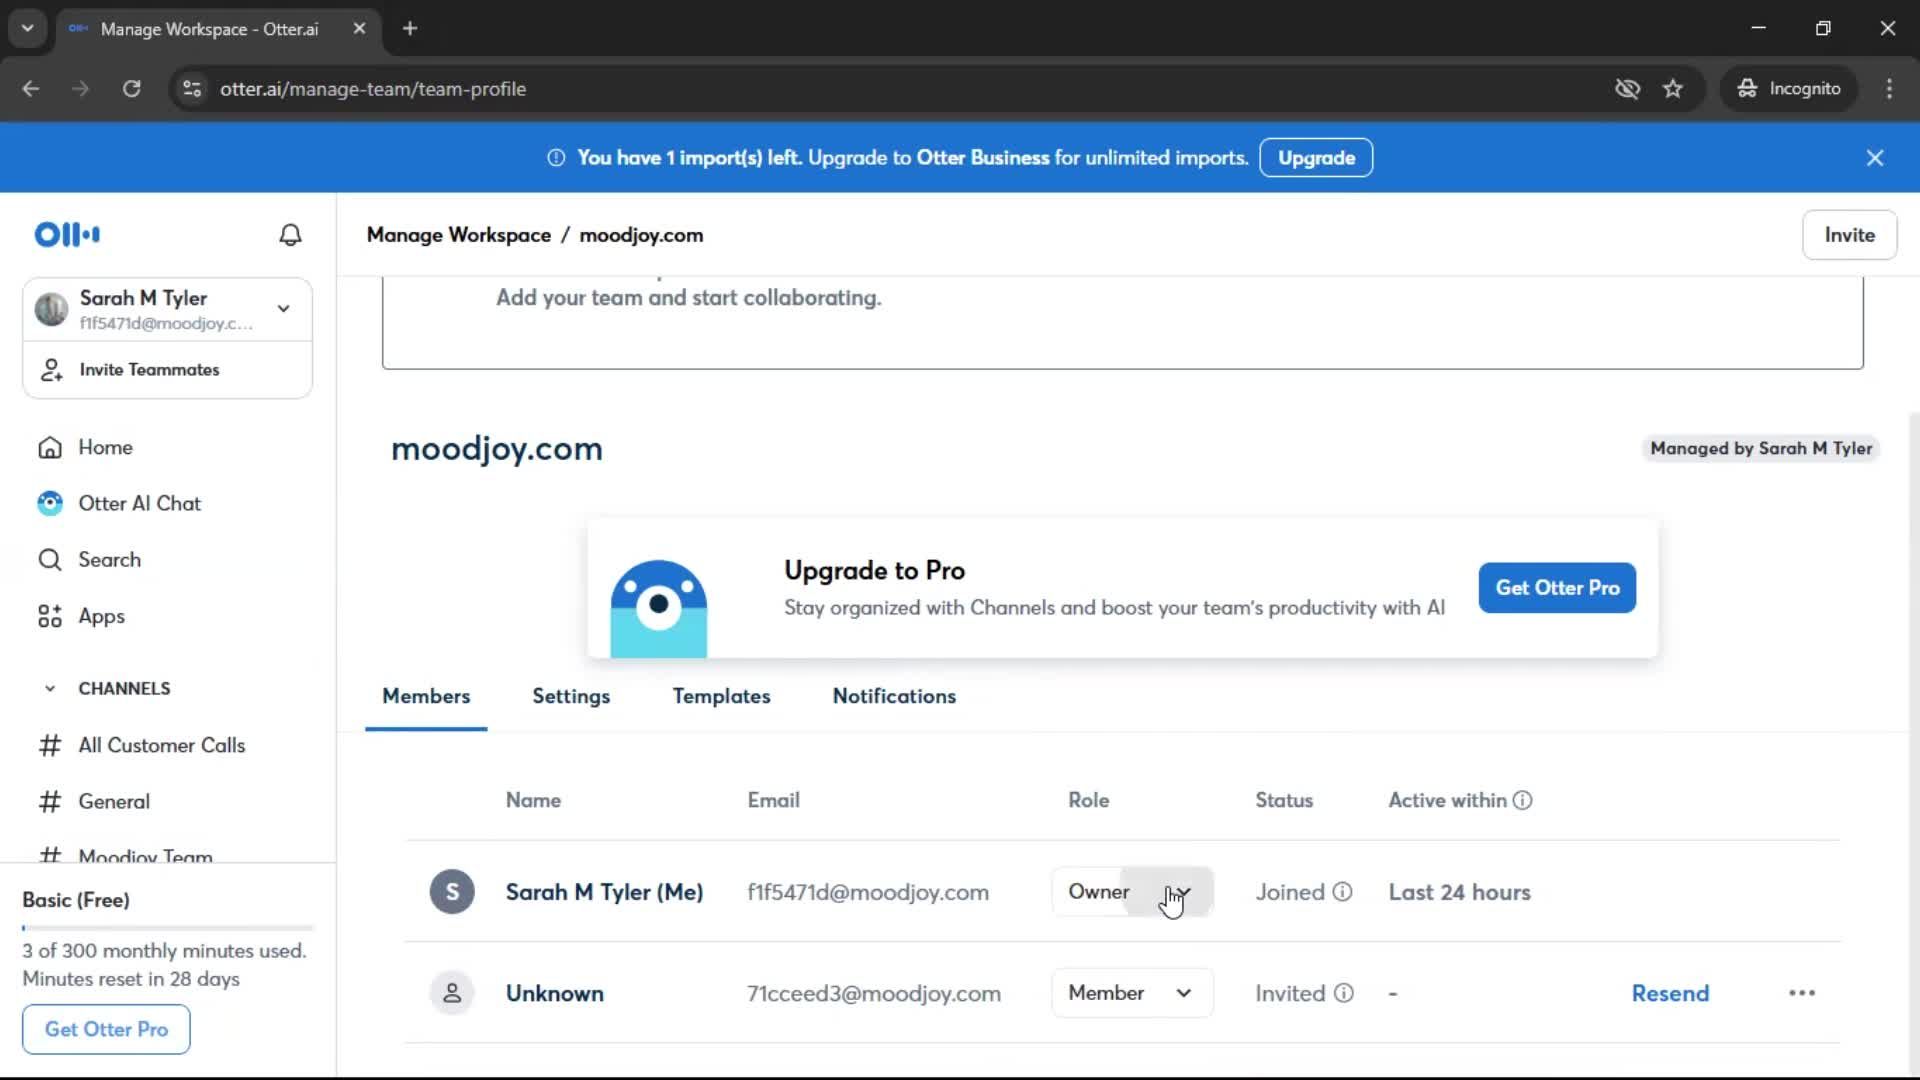
Task: Reload the page
Action: [x=132, y=89]
